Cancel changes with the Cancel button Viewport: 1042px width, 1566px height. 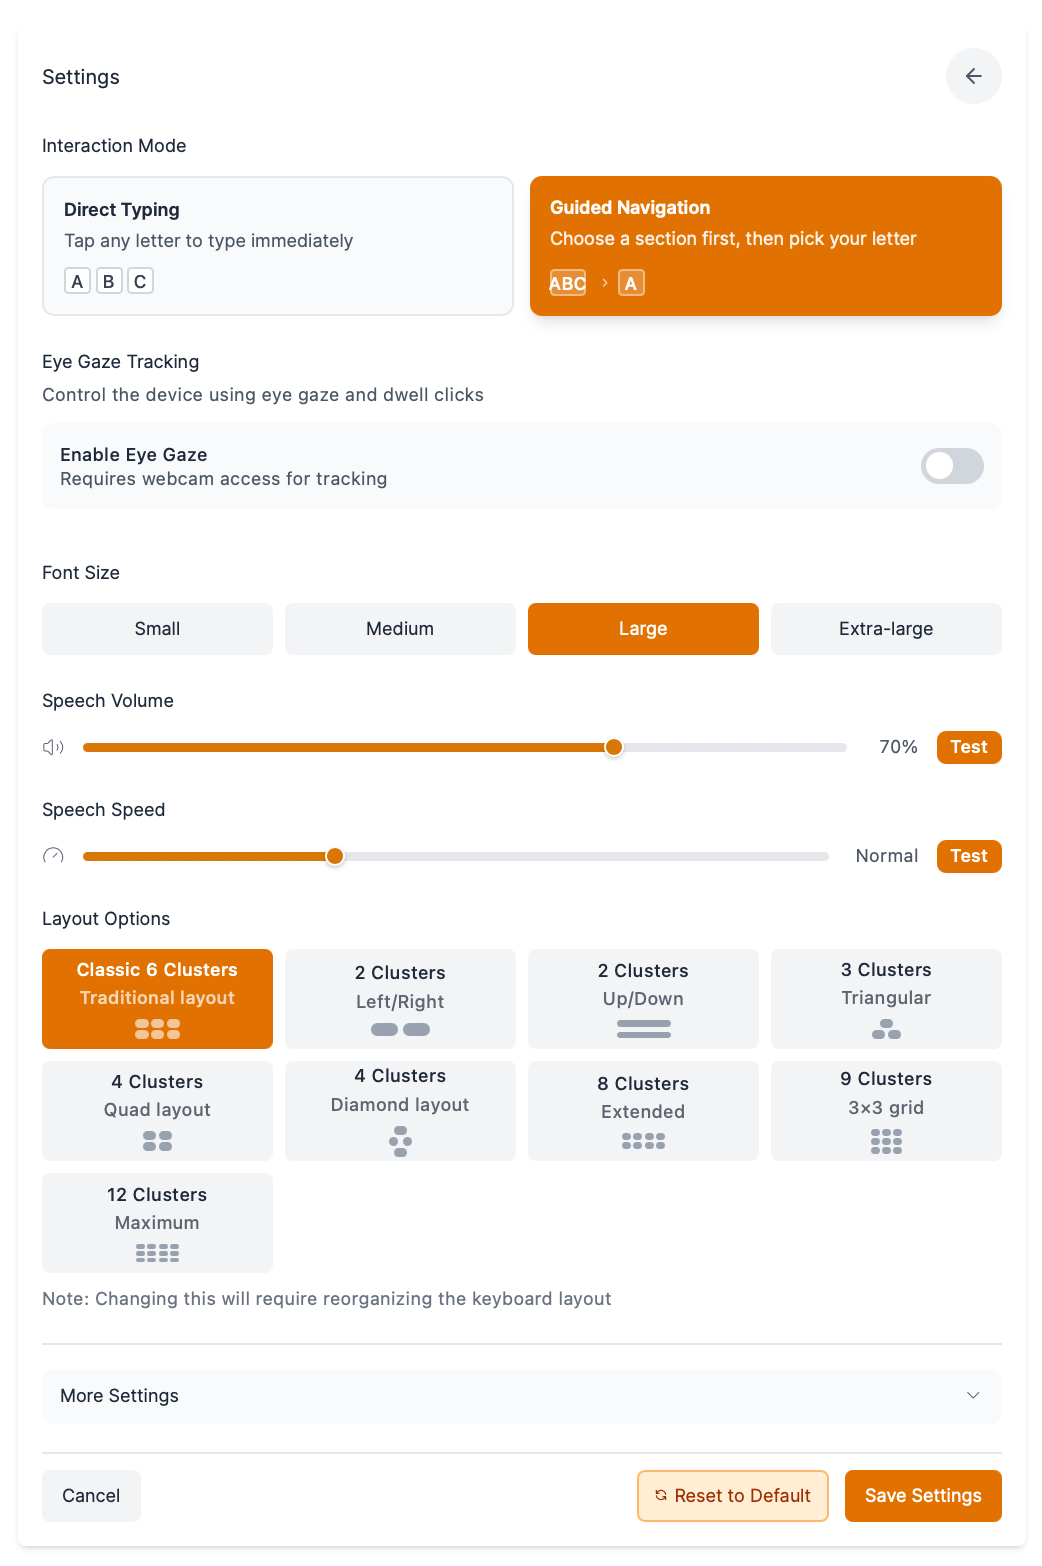tap(90, 1495)
